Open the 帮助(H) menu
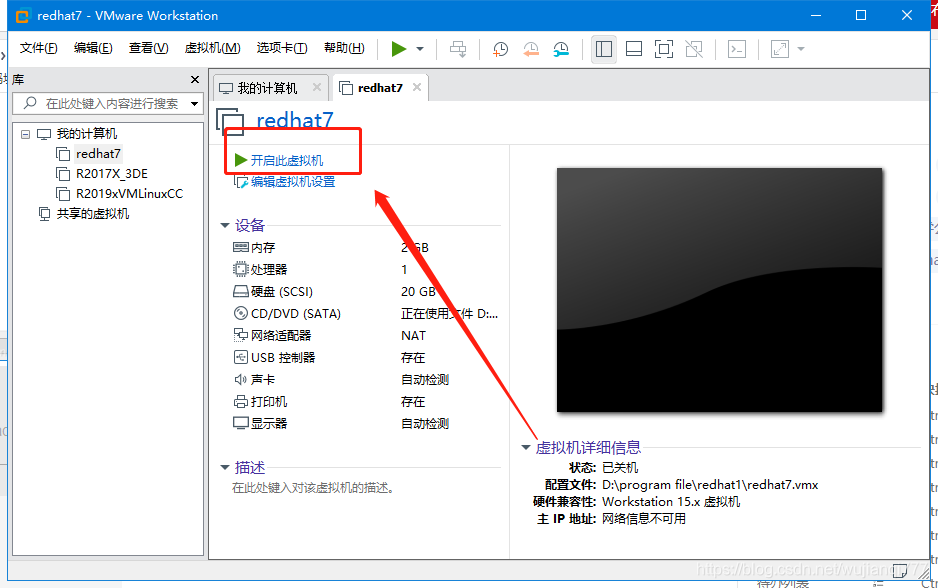The height and width of the screenshot is (588, 938). pos(344,48)
